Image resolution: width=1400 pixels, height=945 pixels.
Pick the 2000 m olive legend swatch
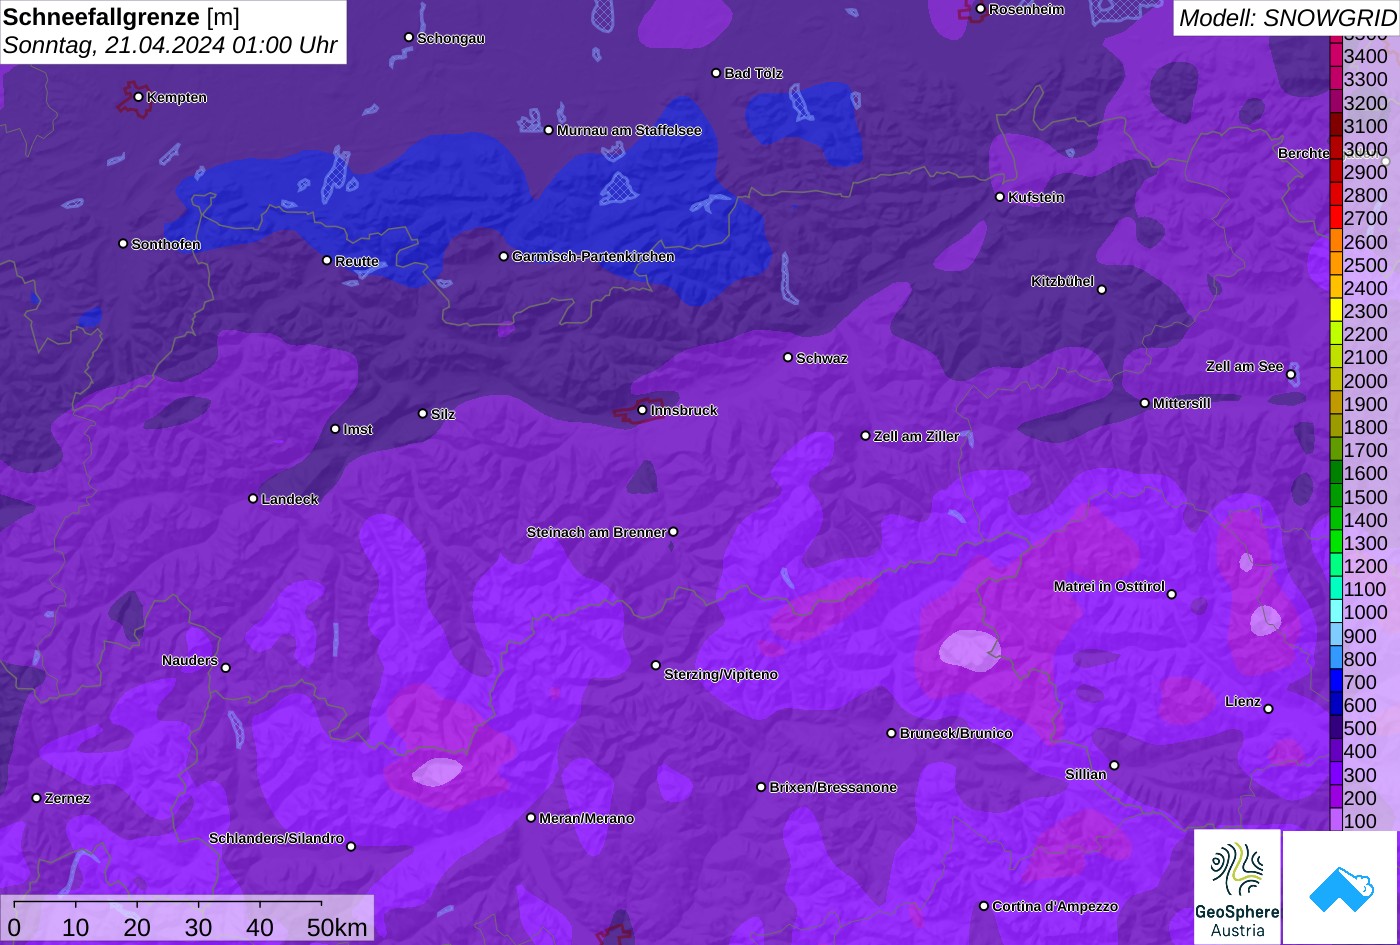(1336, 381)
